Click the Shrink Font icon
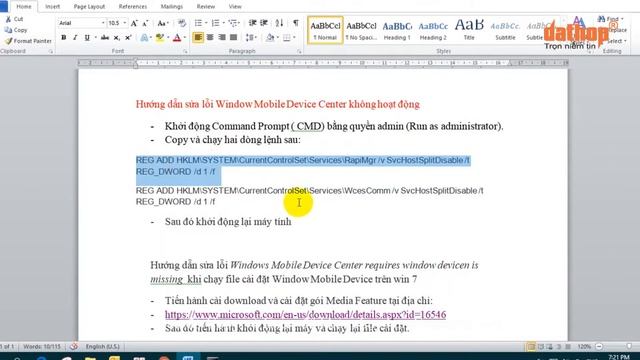The width and height of the screenshot is (640, 360). click(145, 23)
